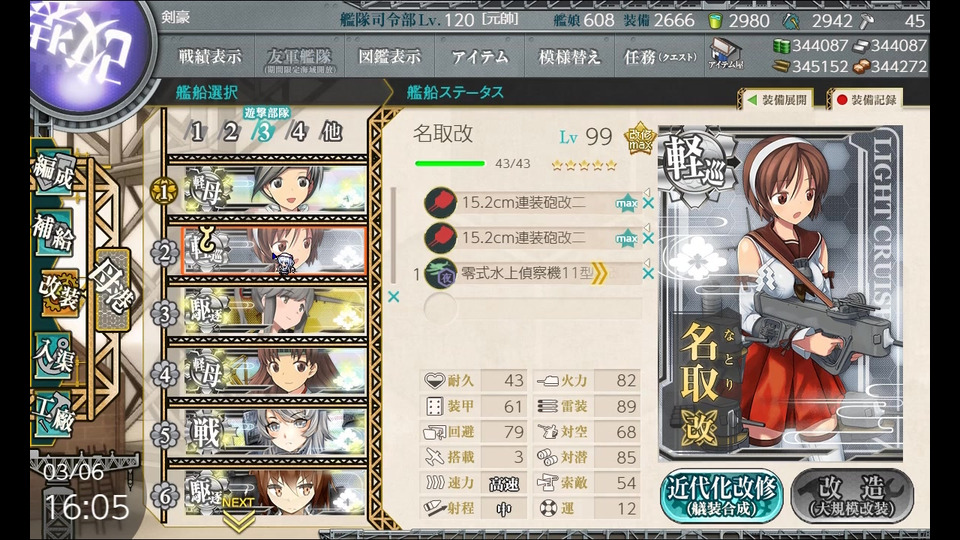This screenshot has height=540, width=960.
Task: Remove 零式水上偵察機11型 using its X
Action: tap(648, 274)
